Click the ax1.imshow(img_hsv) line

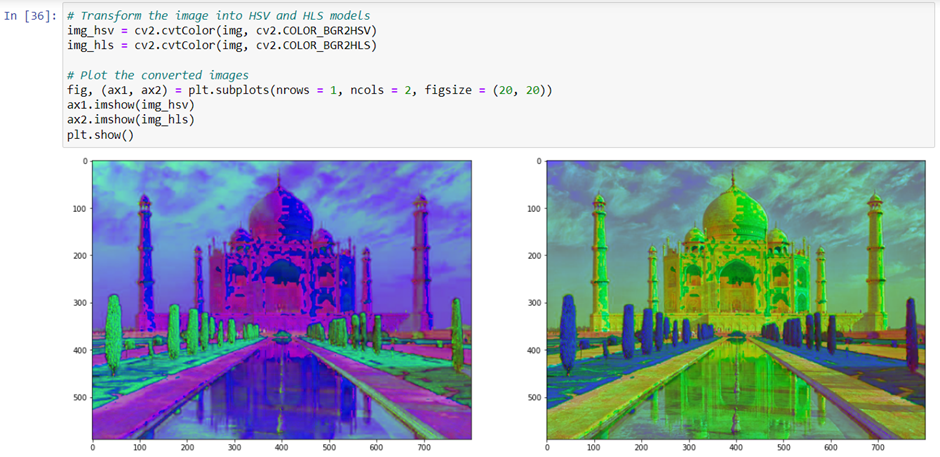pyautogui.click(x=132, y=106)
